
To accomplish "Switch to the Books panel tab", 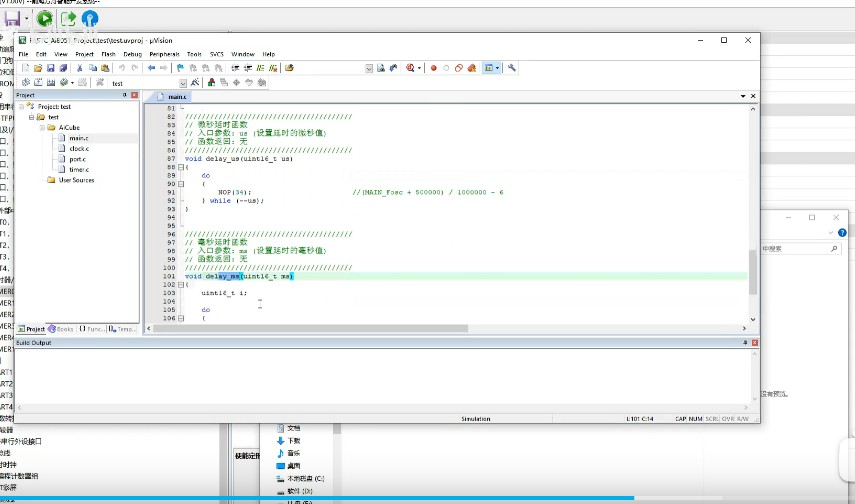I will pos(62,328).
